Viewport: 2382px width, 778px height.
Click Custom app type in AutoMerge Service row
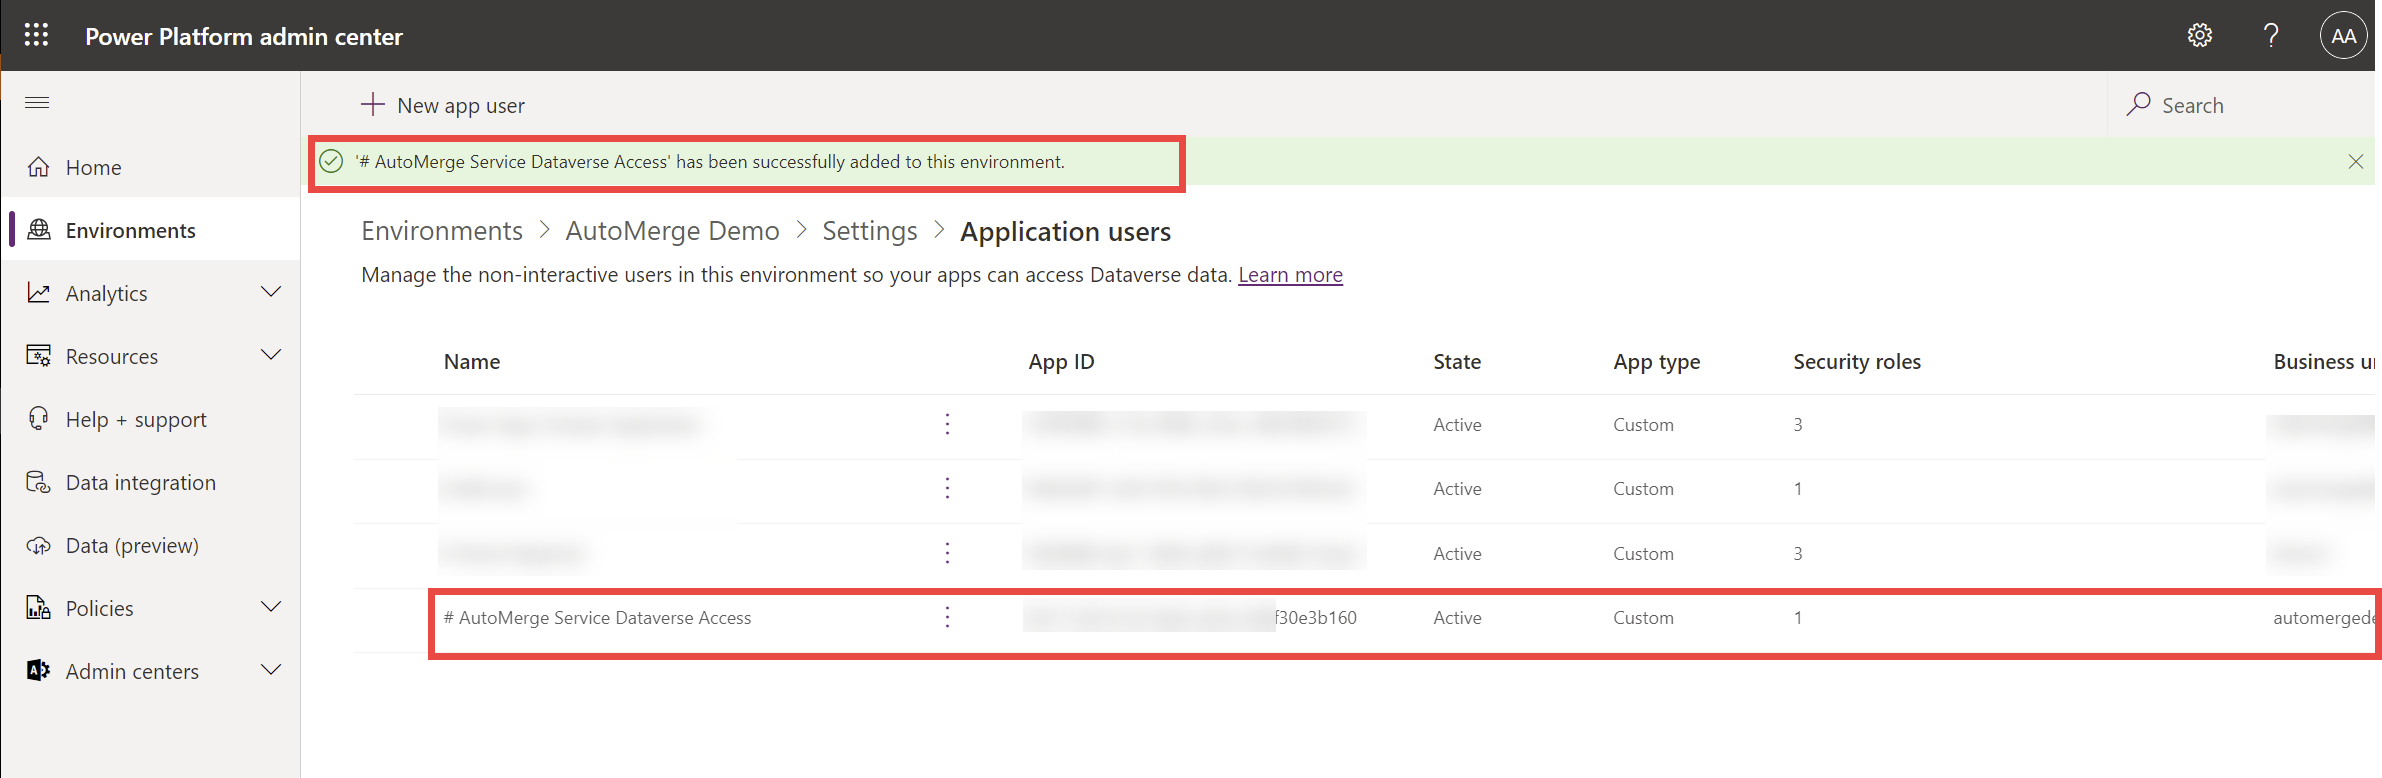1643,618
